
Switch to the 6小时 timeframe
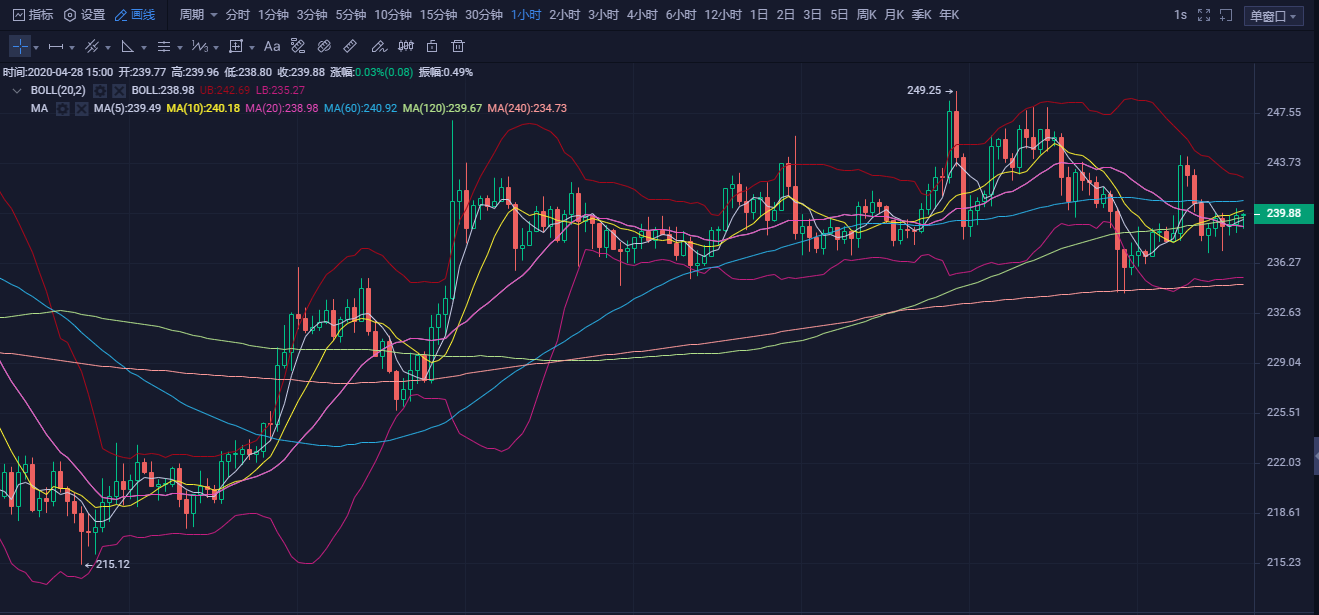click(x=682, y=15)
